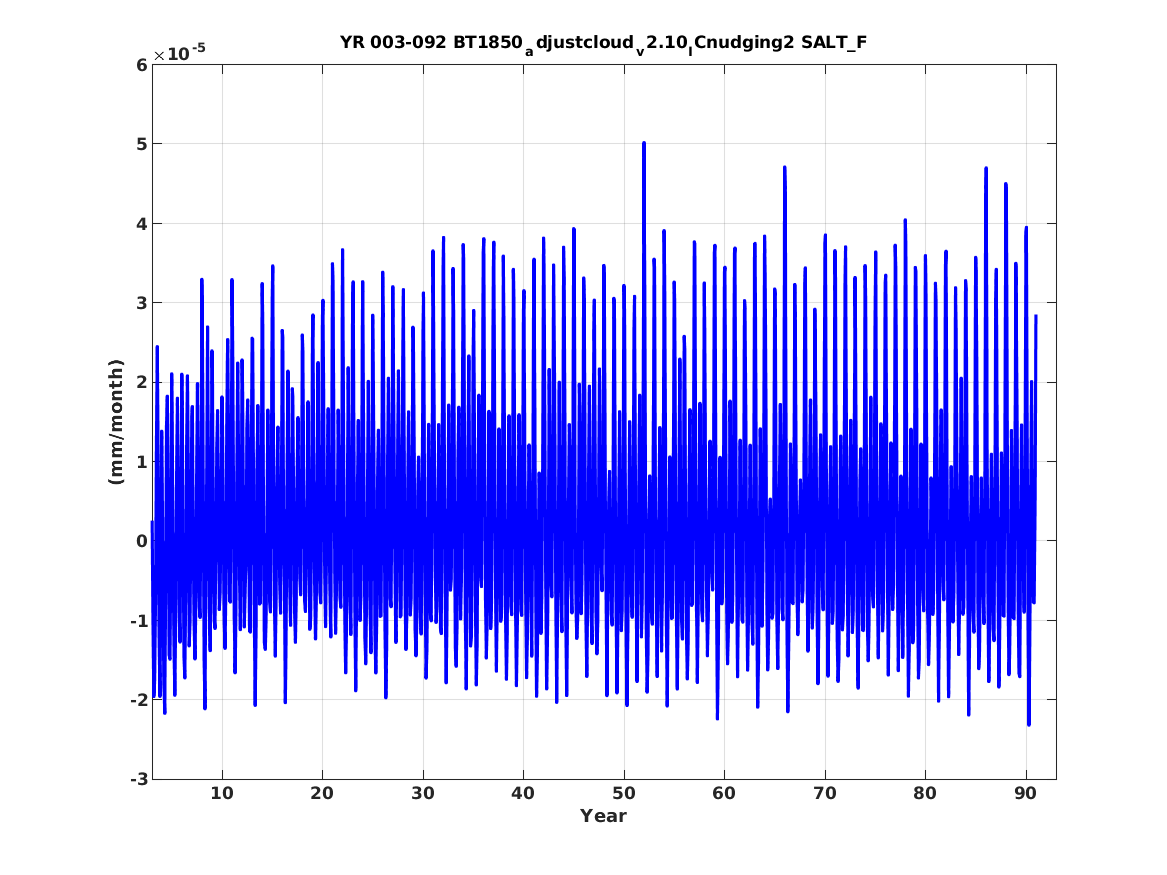Click the plot title starting YR 003-092
This screenshot has height=875, width=1167.
tap(604, 43)
